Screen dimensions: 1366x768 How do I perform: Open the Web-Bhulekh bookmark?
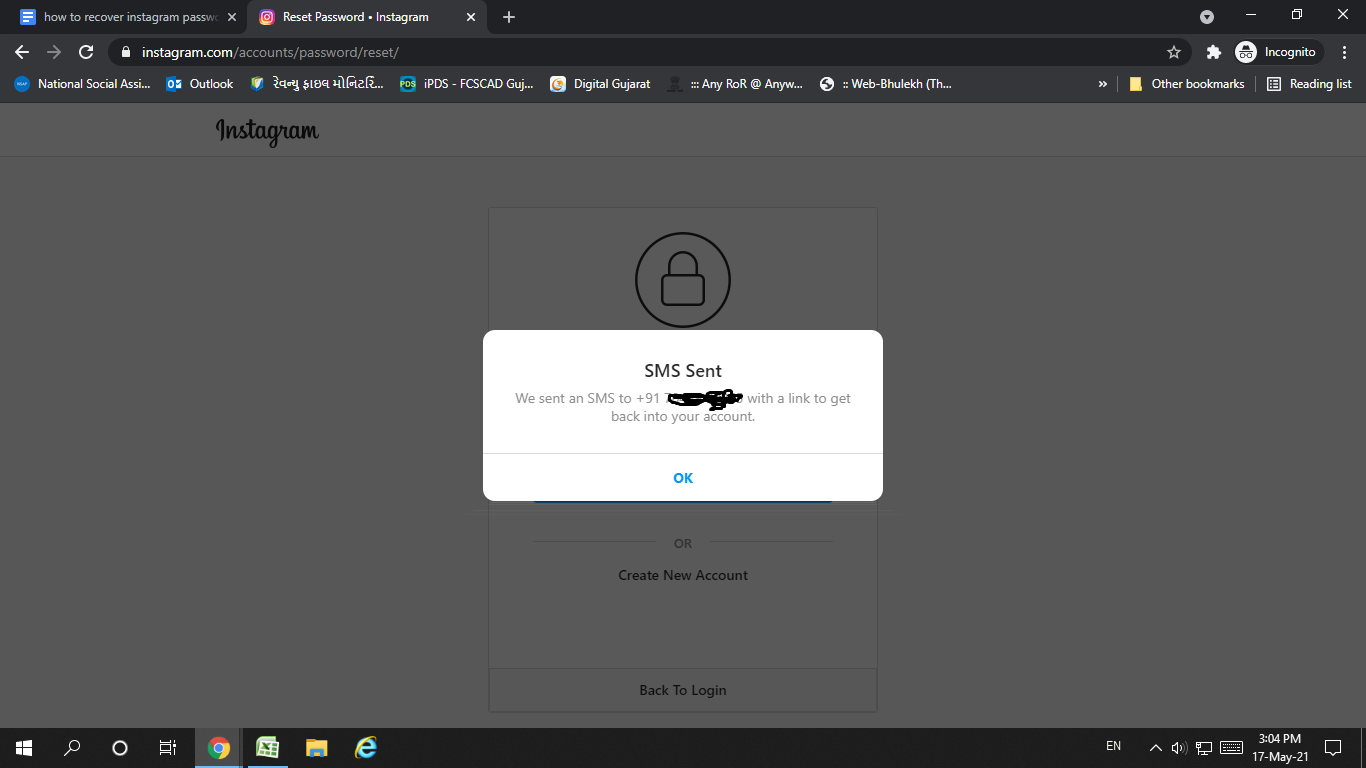886,84
